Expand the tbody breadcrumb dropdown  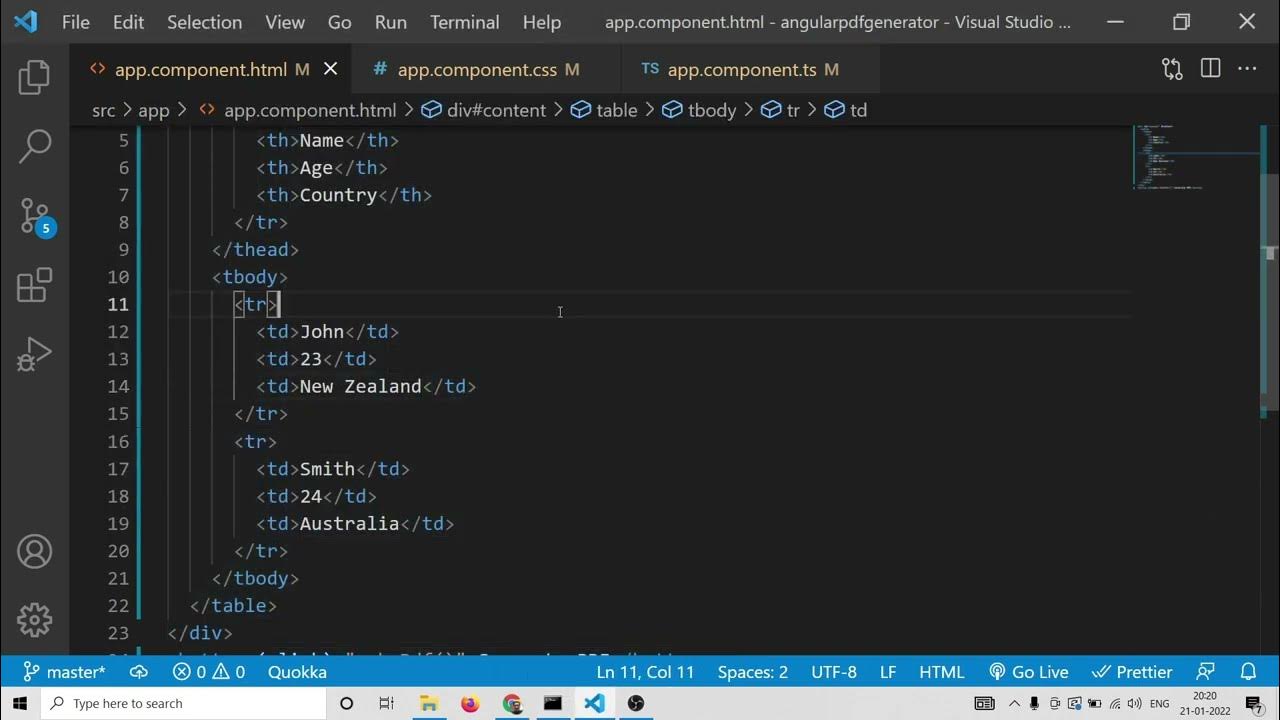click(x=700, y=110)
